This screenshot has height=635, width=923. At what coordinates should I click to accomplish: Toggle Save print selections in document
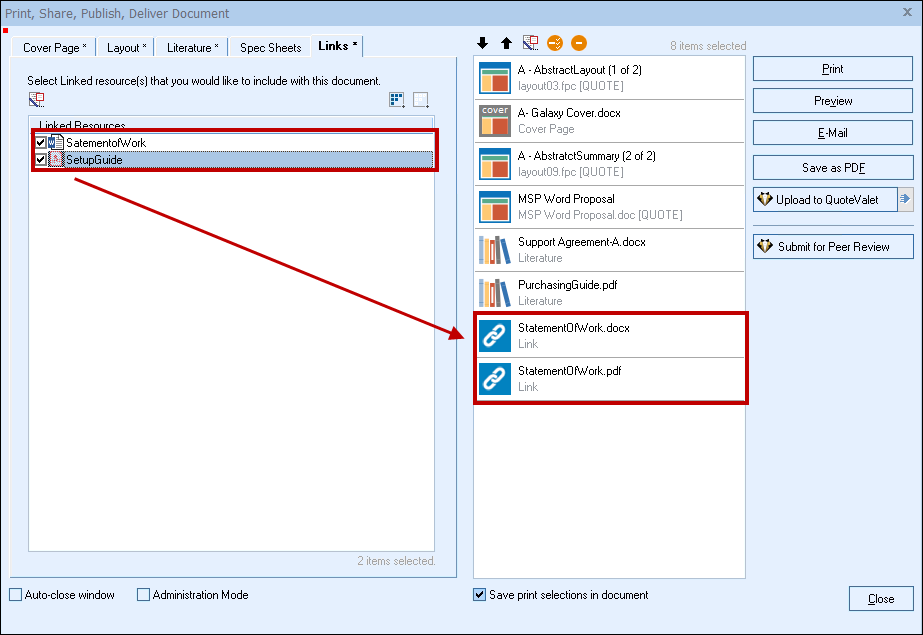point(480,594)
